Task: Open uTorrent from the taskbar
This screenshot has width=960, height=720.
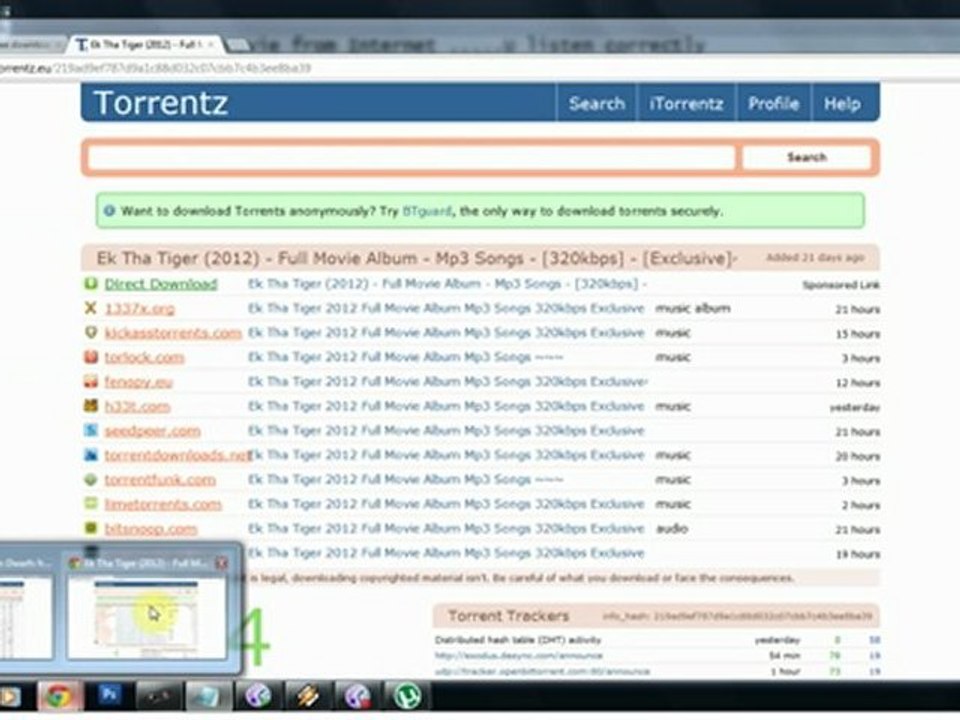Action: [x=408, y=697]
